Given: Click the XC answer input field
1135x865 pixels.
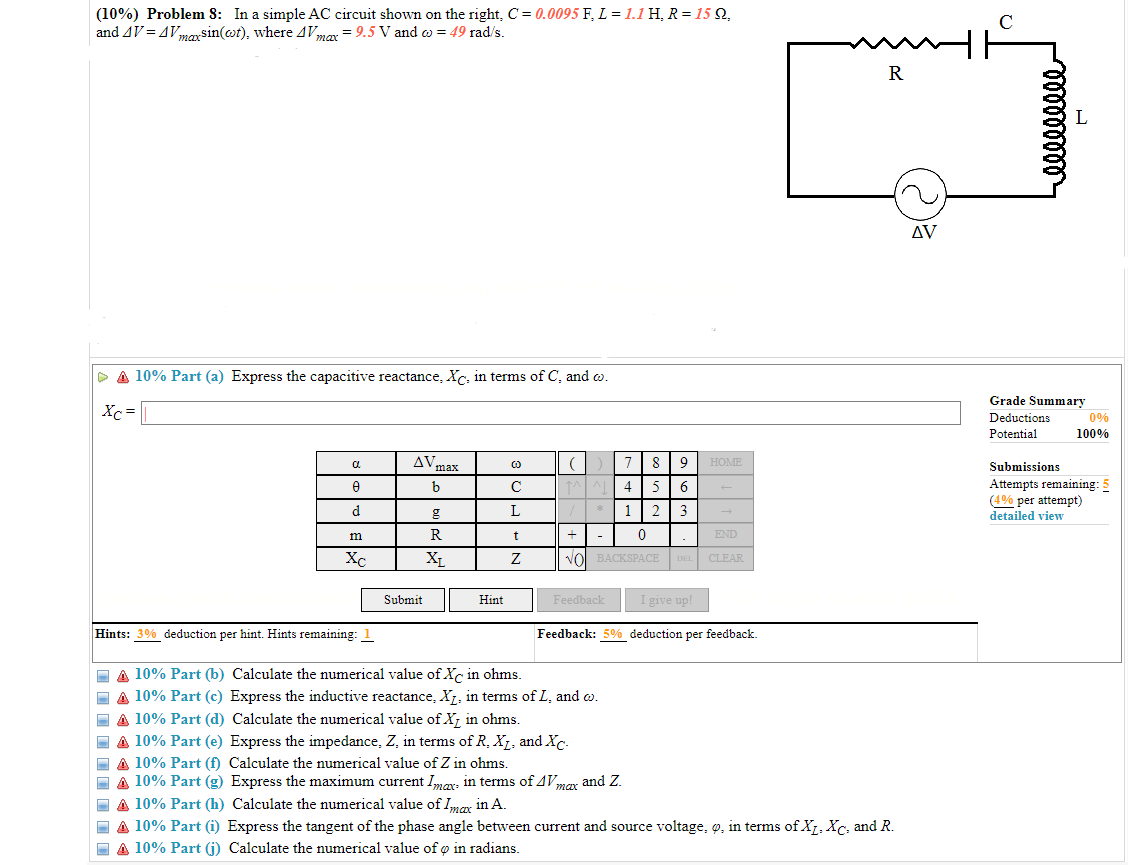Looking at the screenshot, I should tap(550, 413).
